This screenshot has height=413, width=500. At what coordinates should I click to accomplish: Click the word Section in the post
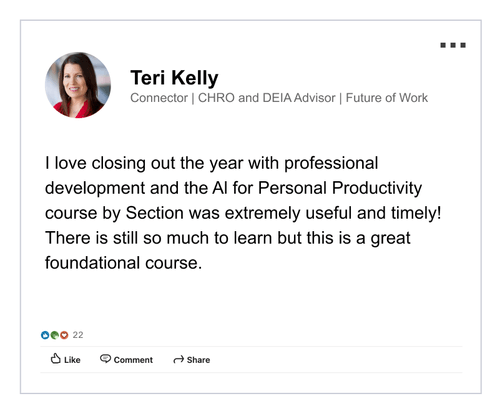click(x=155, y=213)
